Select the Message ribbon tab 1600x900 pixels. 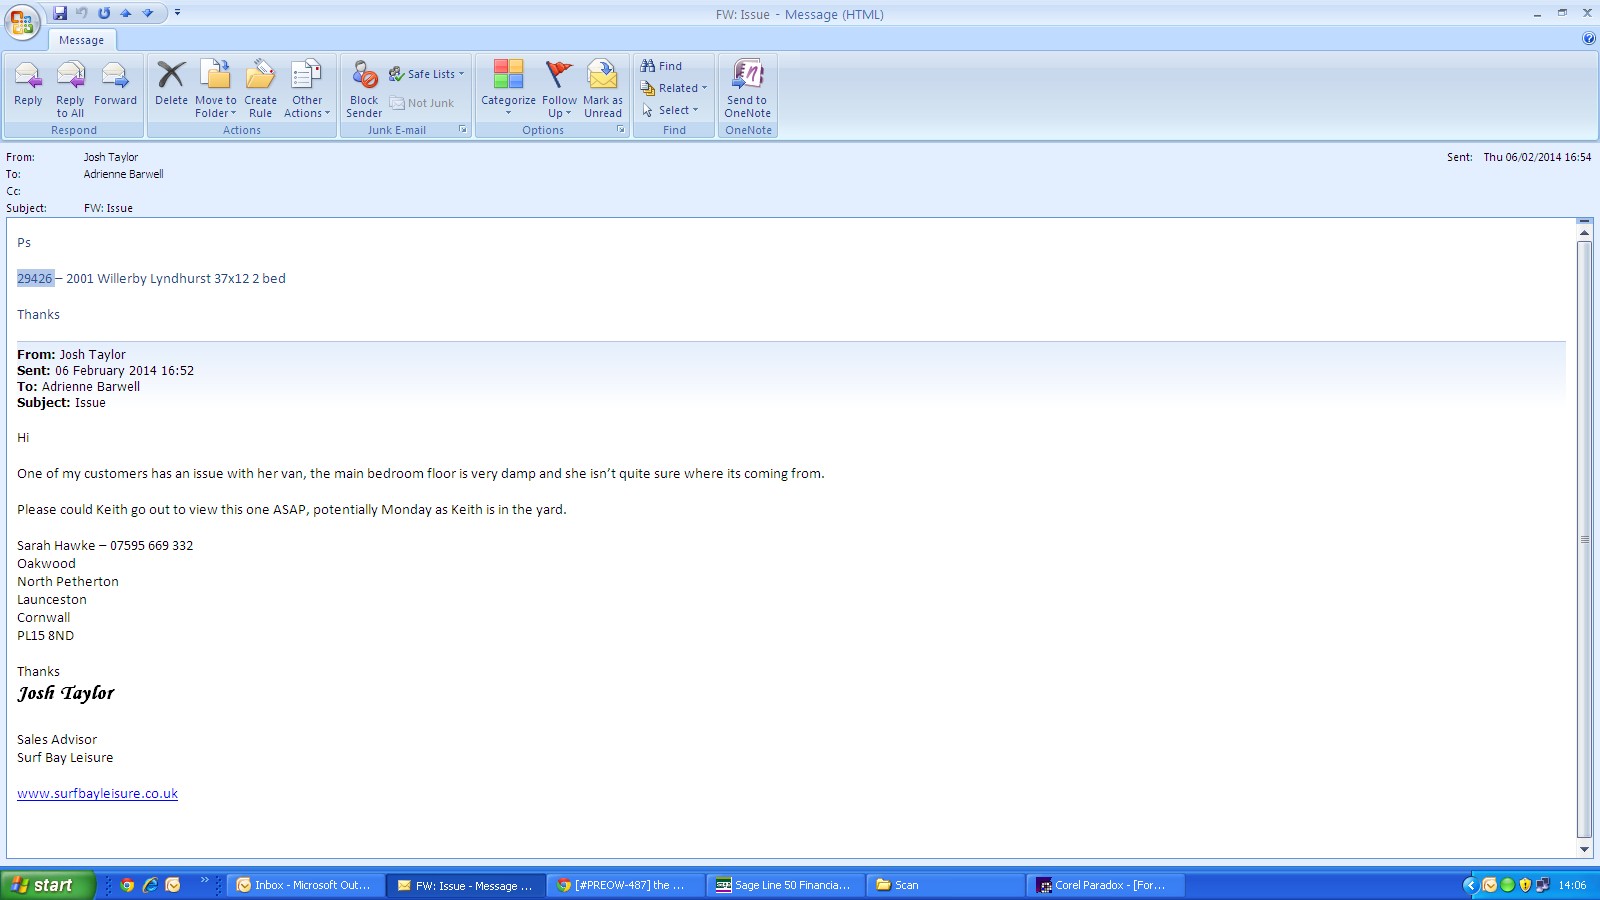coord(81,40)
